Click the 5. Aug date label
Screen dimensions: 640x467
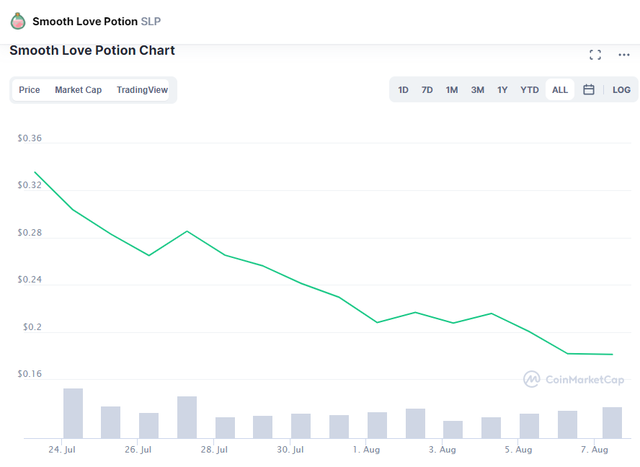pyautogui.click(x=518, y=449)
